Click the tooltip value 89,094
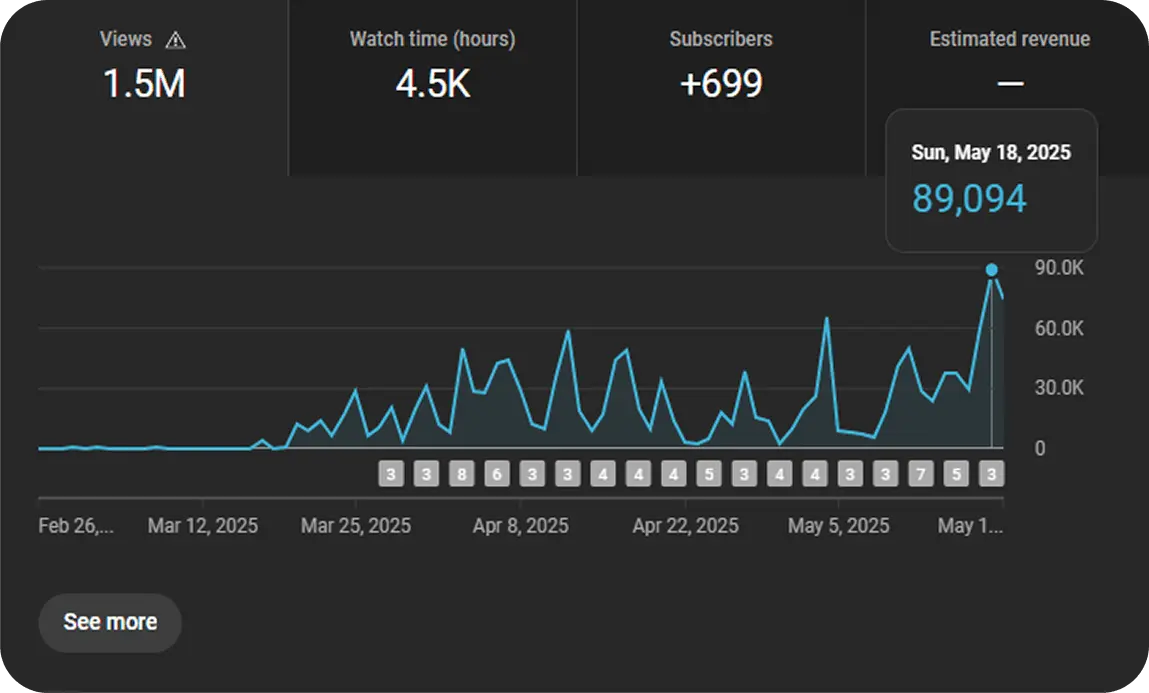This screenshot has height=693, width=1149. 969,199
